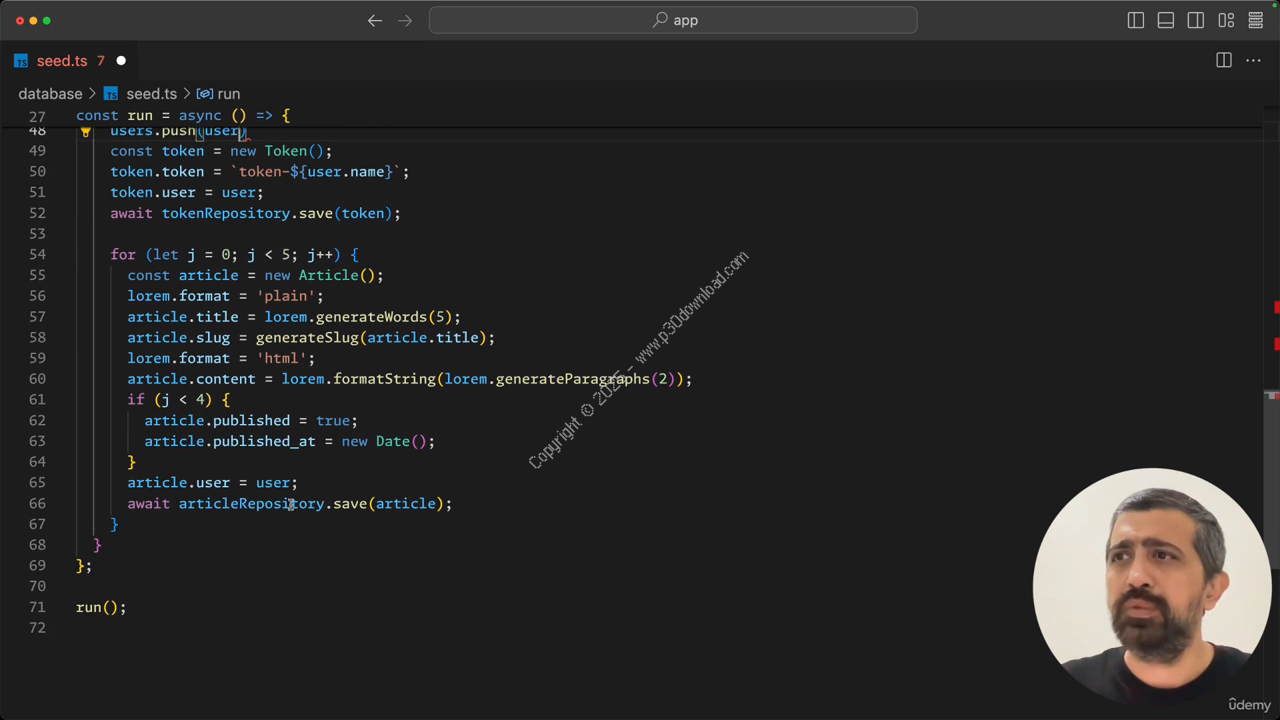Click the 'html' string on line 59
The height and width of the screenshot is (720, 1280).
[x=281, y=358]
